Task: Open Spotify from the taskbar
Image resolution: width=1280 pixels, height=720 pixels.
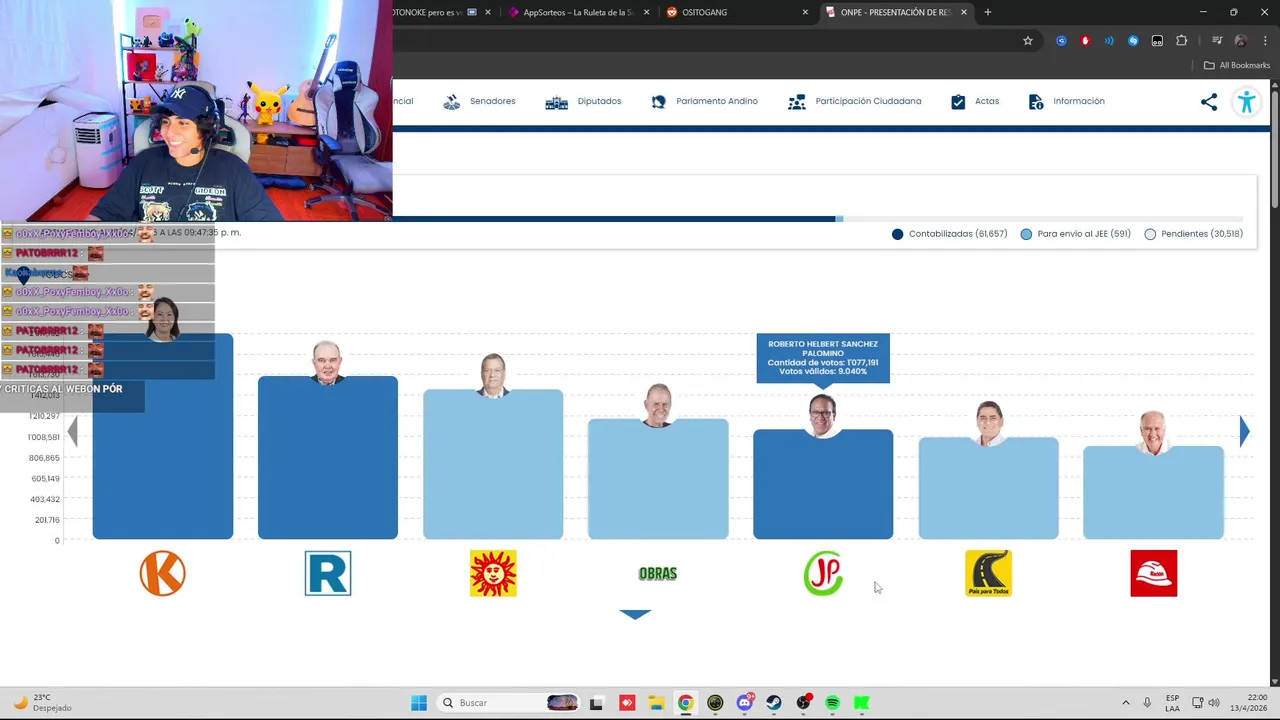Action: pyautogui.click(x=832, y=703)
